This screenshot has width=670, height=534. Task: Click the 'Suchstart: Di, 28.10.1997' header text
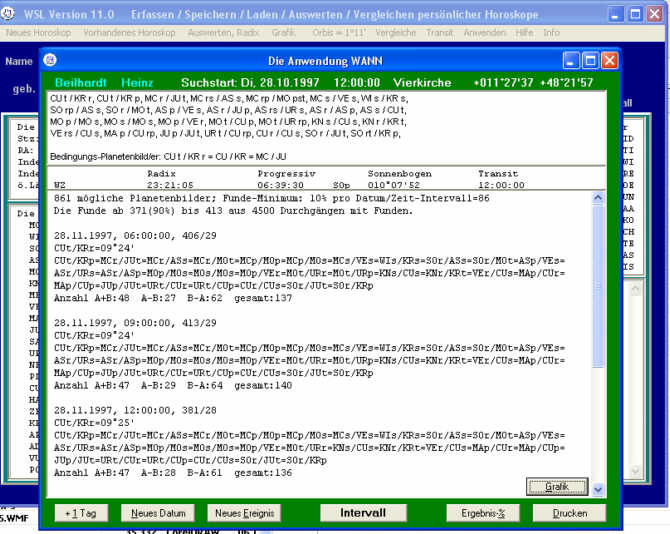point(250,82)
